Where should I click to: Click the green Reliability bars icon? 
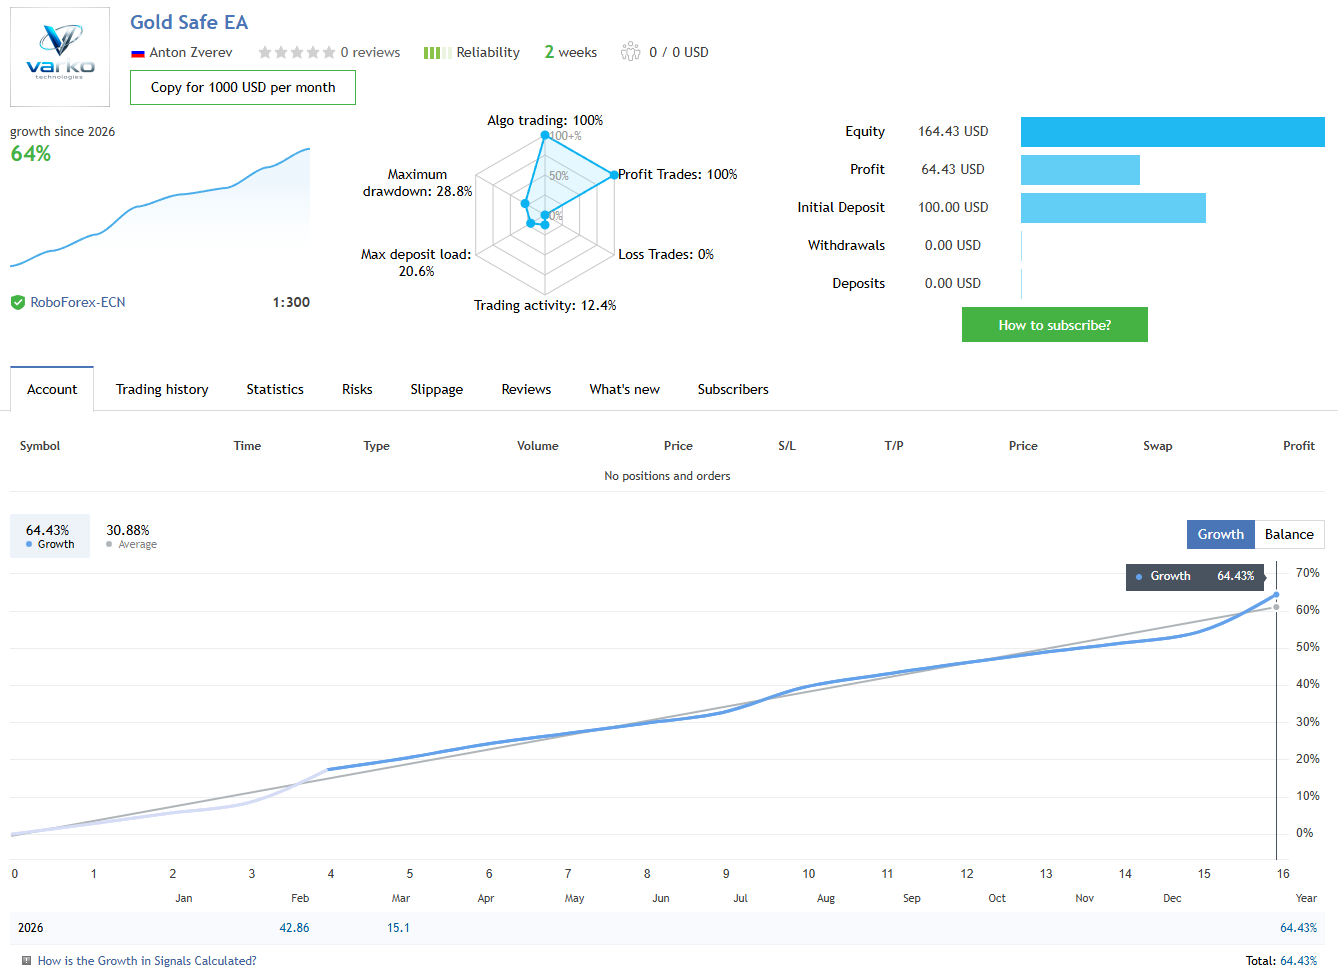(x=436, y=53)
